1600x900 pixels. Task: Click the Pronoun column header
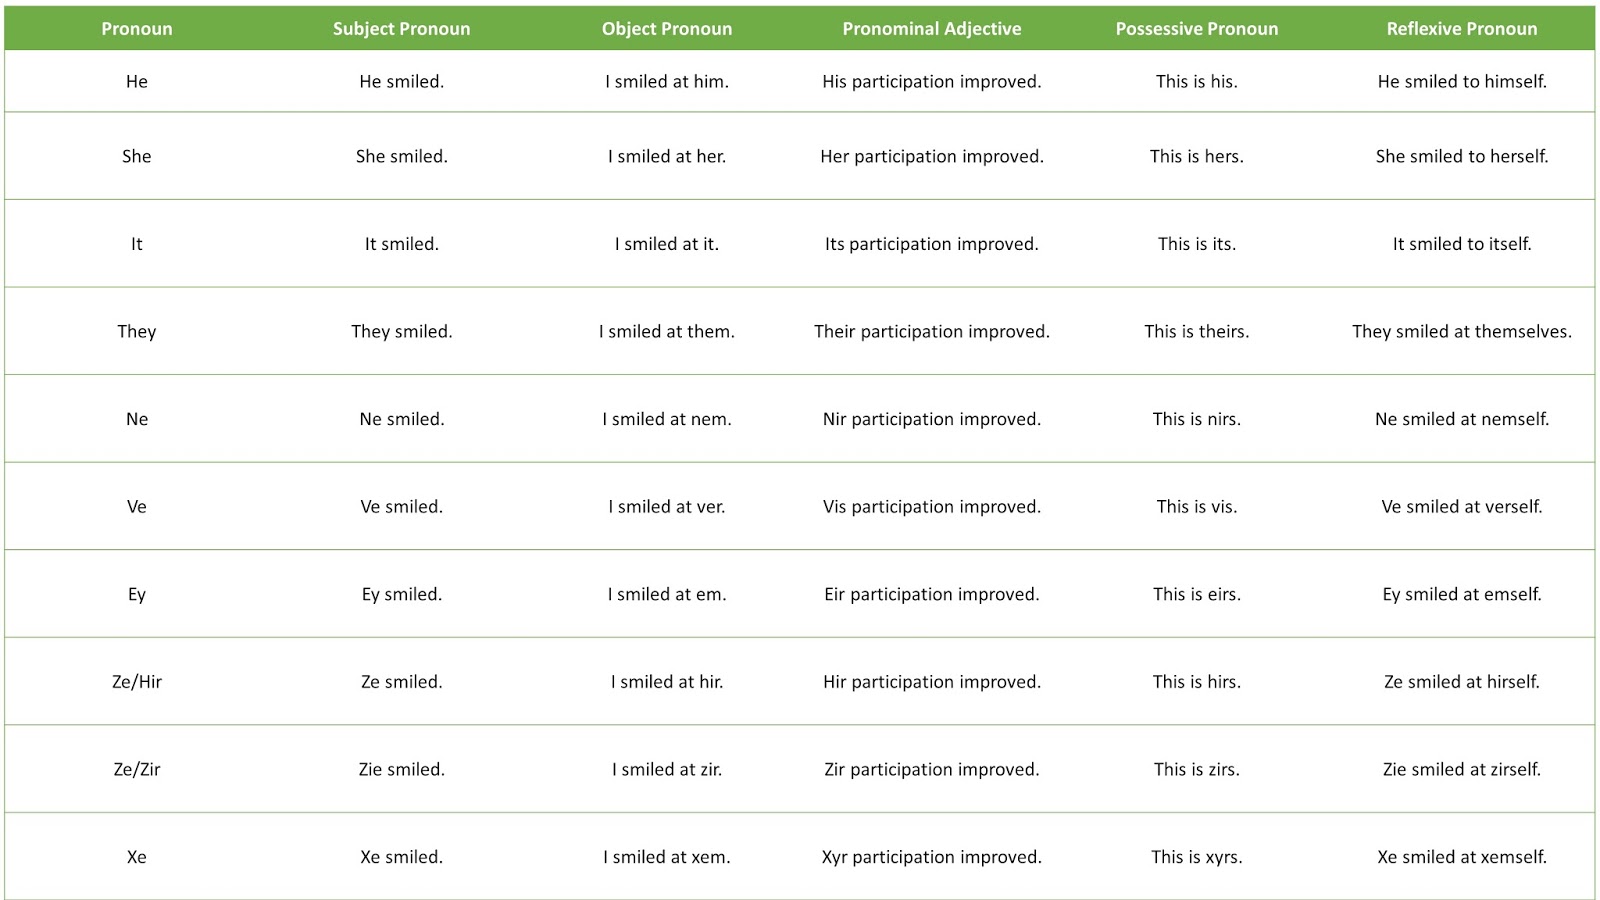(x=137, y=29)
